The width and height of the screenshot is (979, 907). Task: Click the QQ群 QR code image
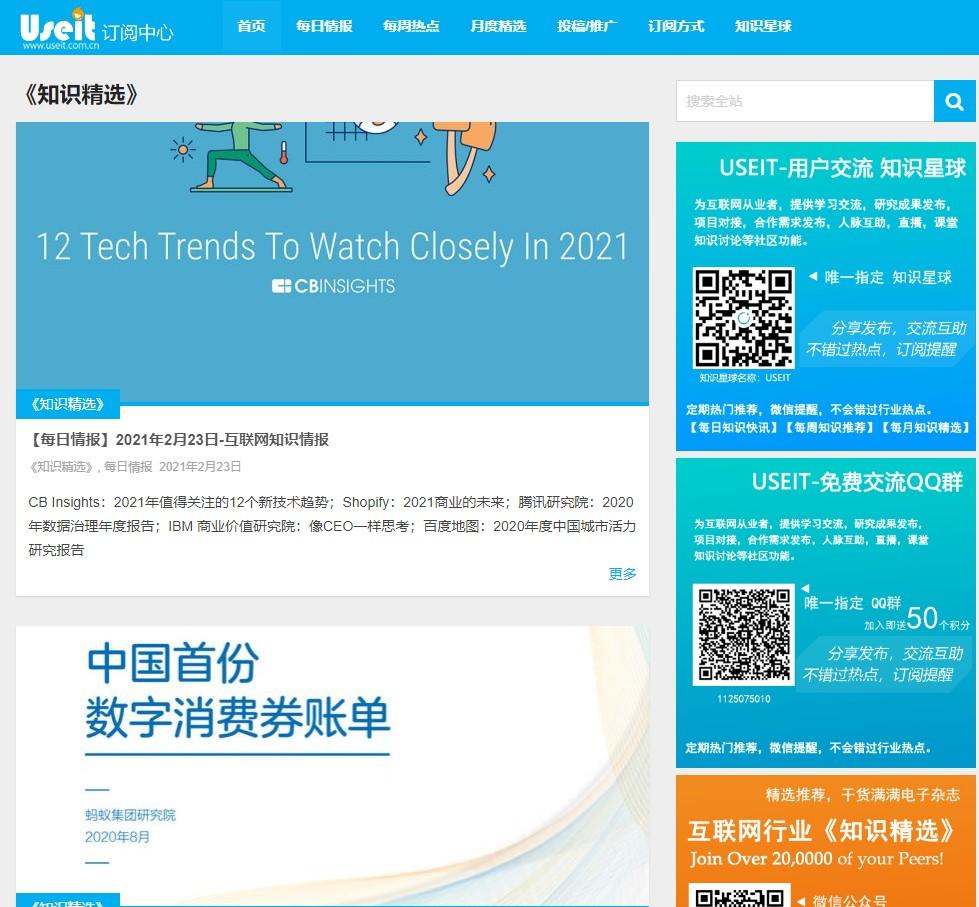click(743, 635)
